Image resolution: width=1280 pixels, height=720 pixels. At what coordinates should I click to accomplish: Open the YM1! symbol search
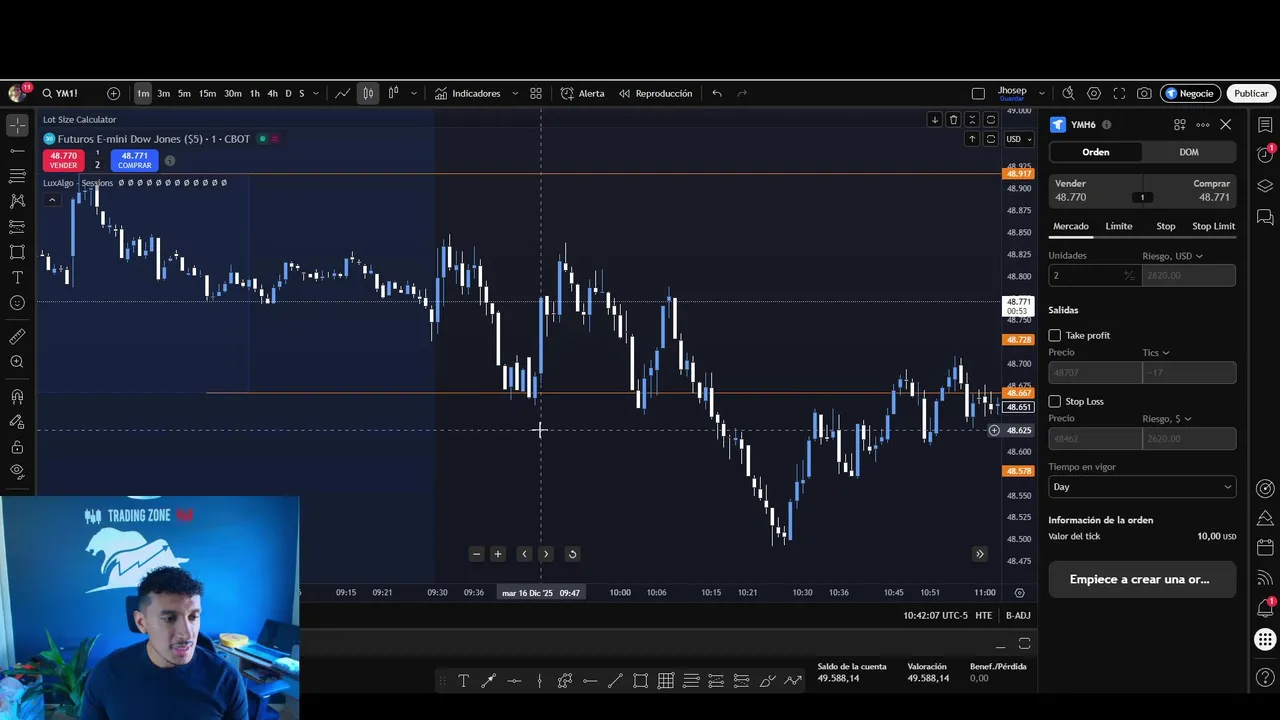pyautogui.click(x=60, y=93)
